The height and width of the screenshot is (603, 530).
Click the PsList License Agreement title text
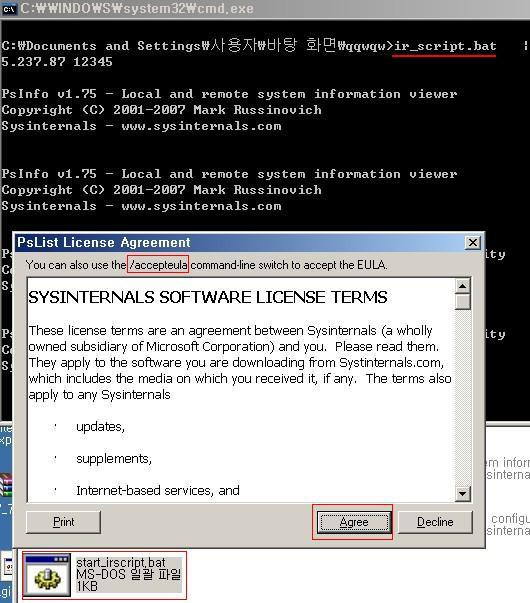click(104, 242)
